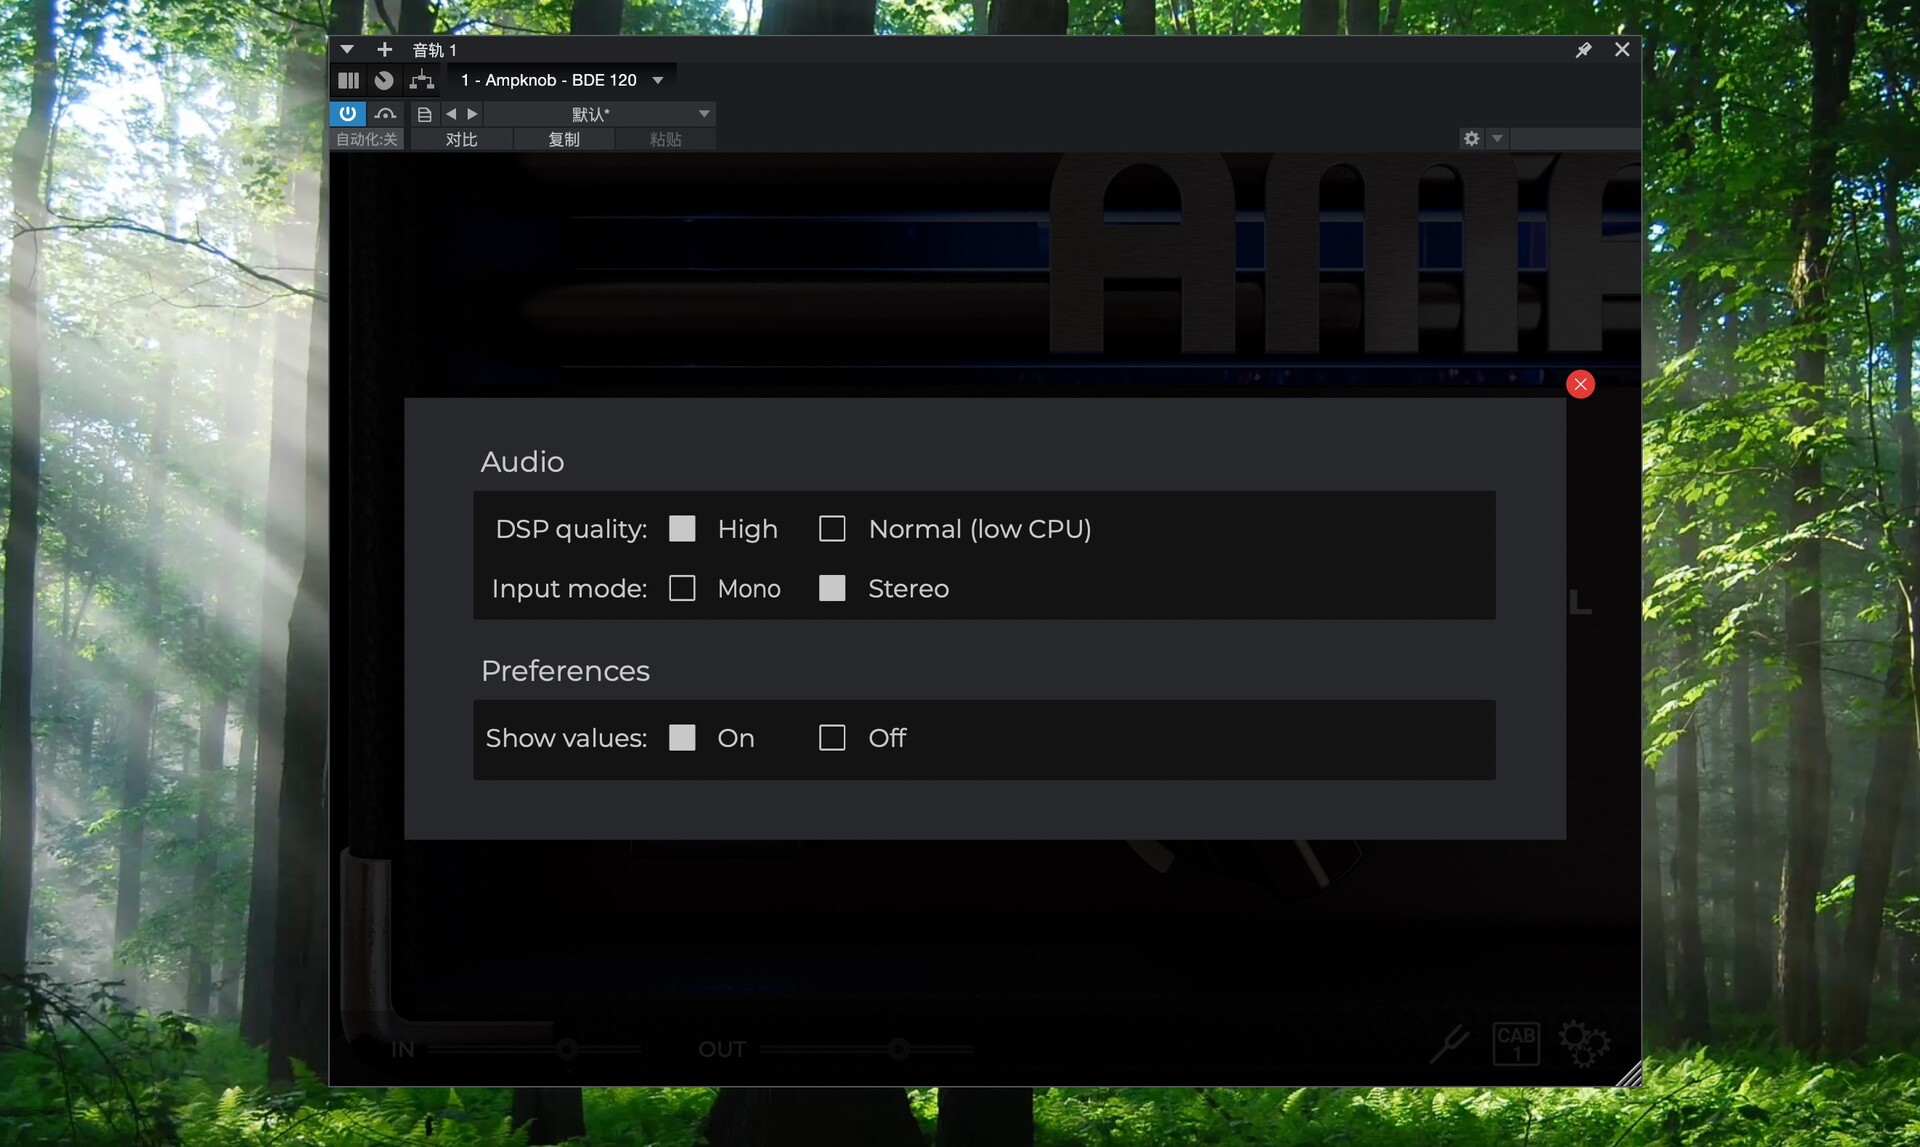Close settings with the red X

tap(1580, 384)
